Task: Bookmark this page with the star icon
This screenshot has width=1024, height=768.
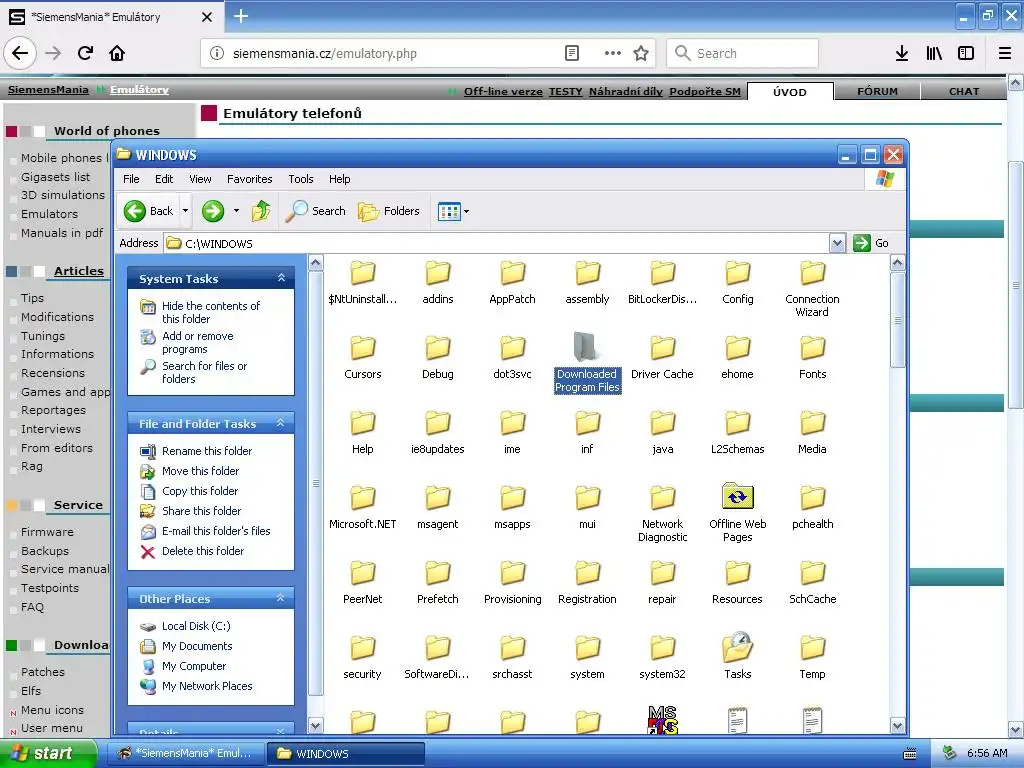Action: click(641, 53)
